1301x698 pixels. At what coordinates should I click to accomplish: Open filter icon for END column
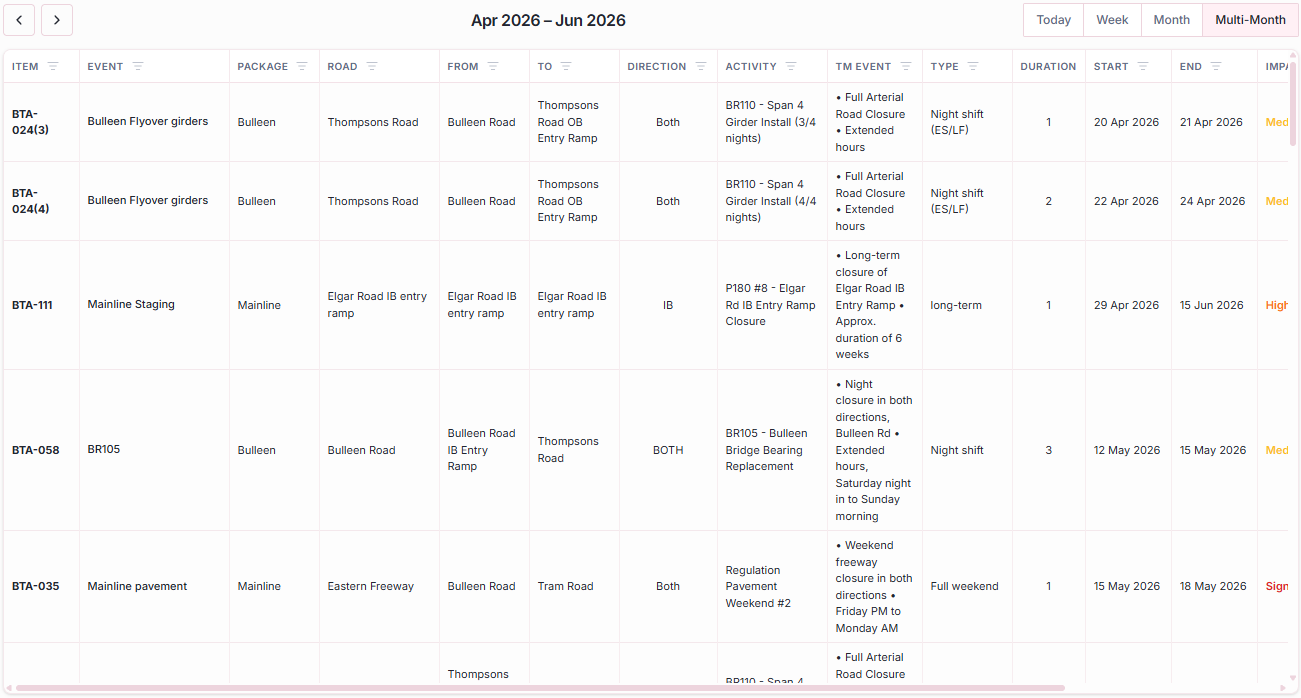click(x=1216, y=66)
